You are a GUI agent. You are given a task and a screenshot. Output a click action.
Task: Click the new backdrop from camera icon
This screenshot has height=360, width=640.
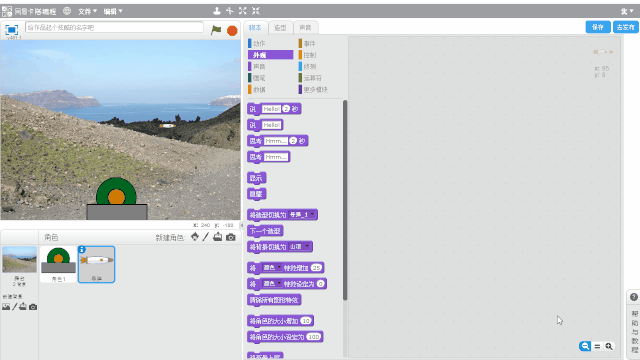tap(33, 307)
